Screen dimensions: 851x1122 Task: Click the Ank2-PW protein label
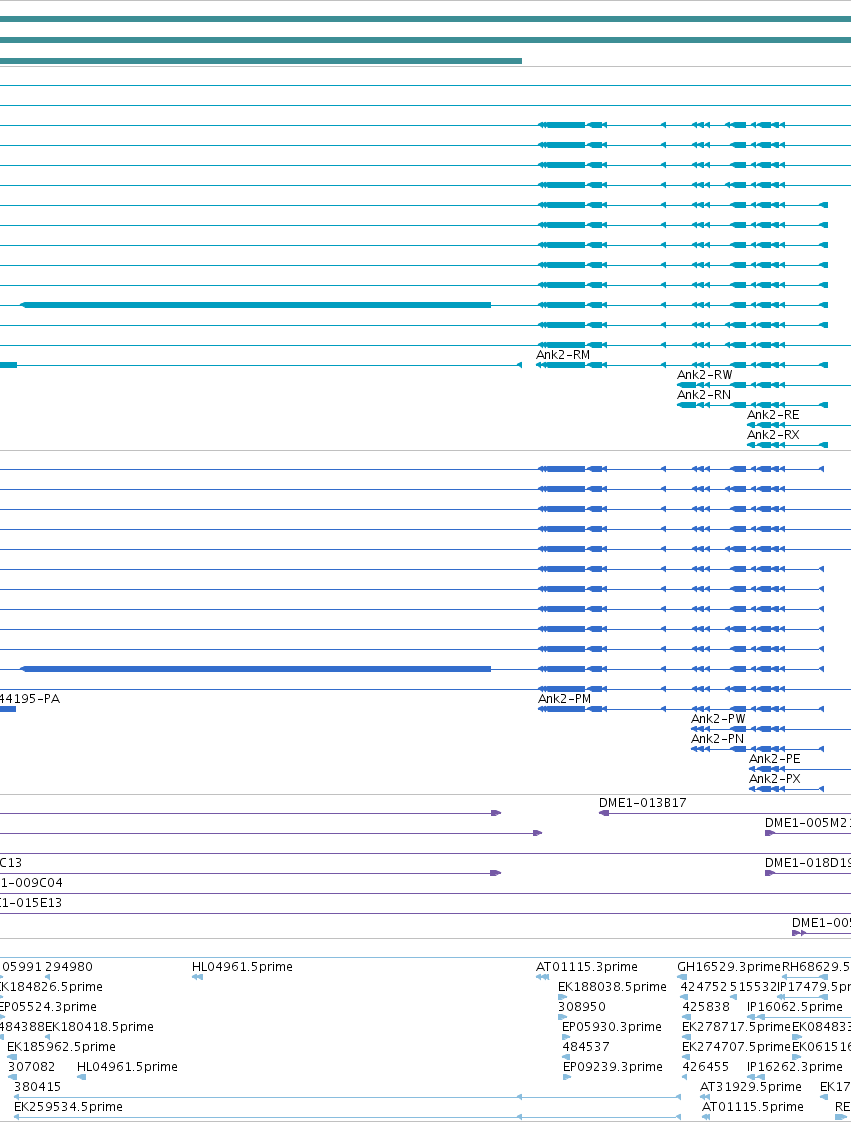(x=718, y=719)
